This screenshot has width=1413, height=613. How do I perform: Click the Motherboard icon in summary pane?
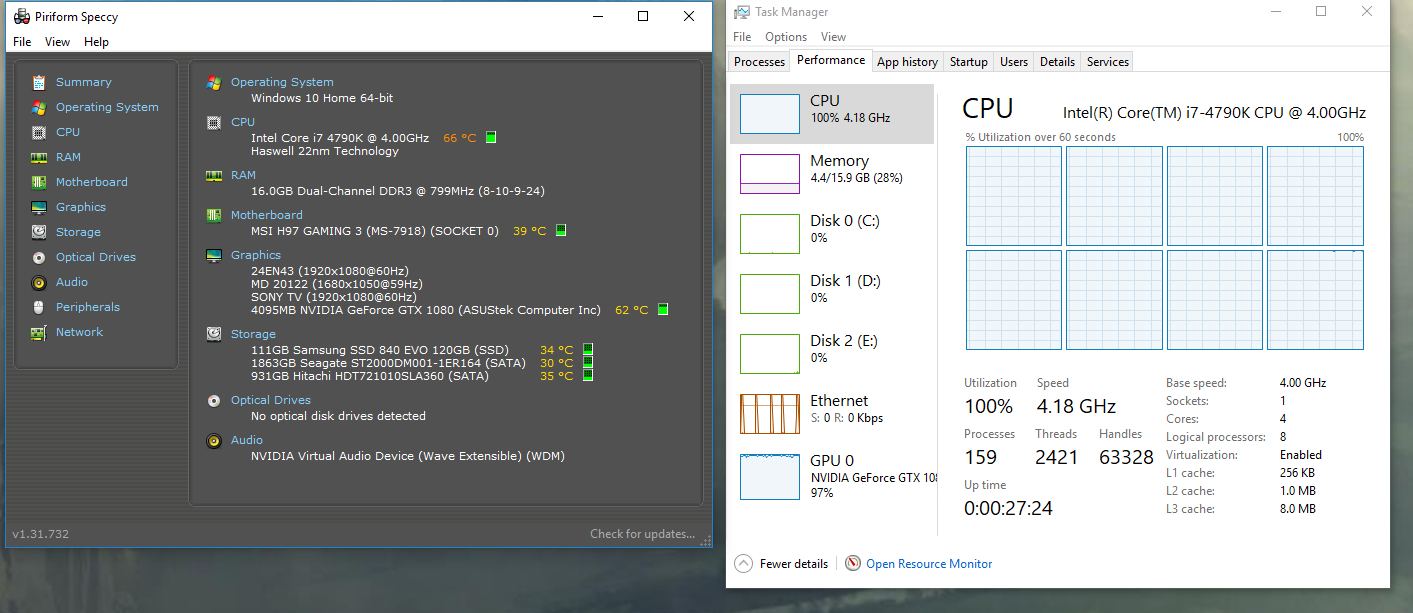[214, 215]
